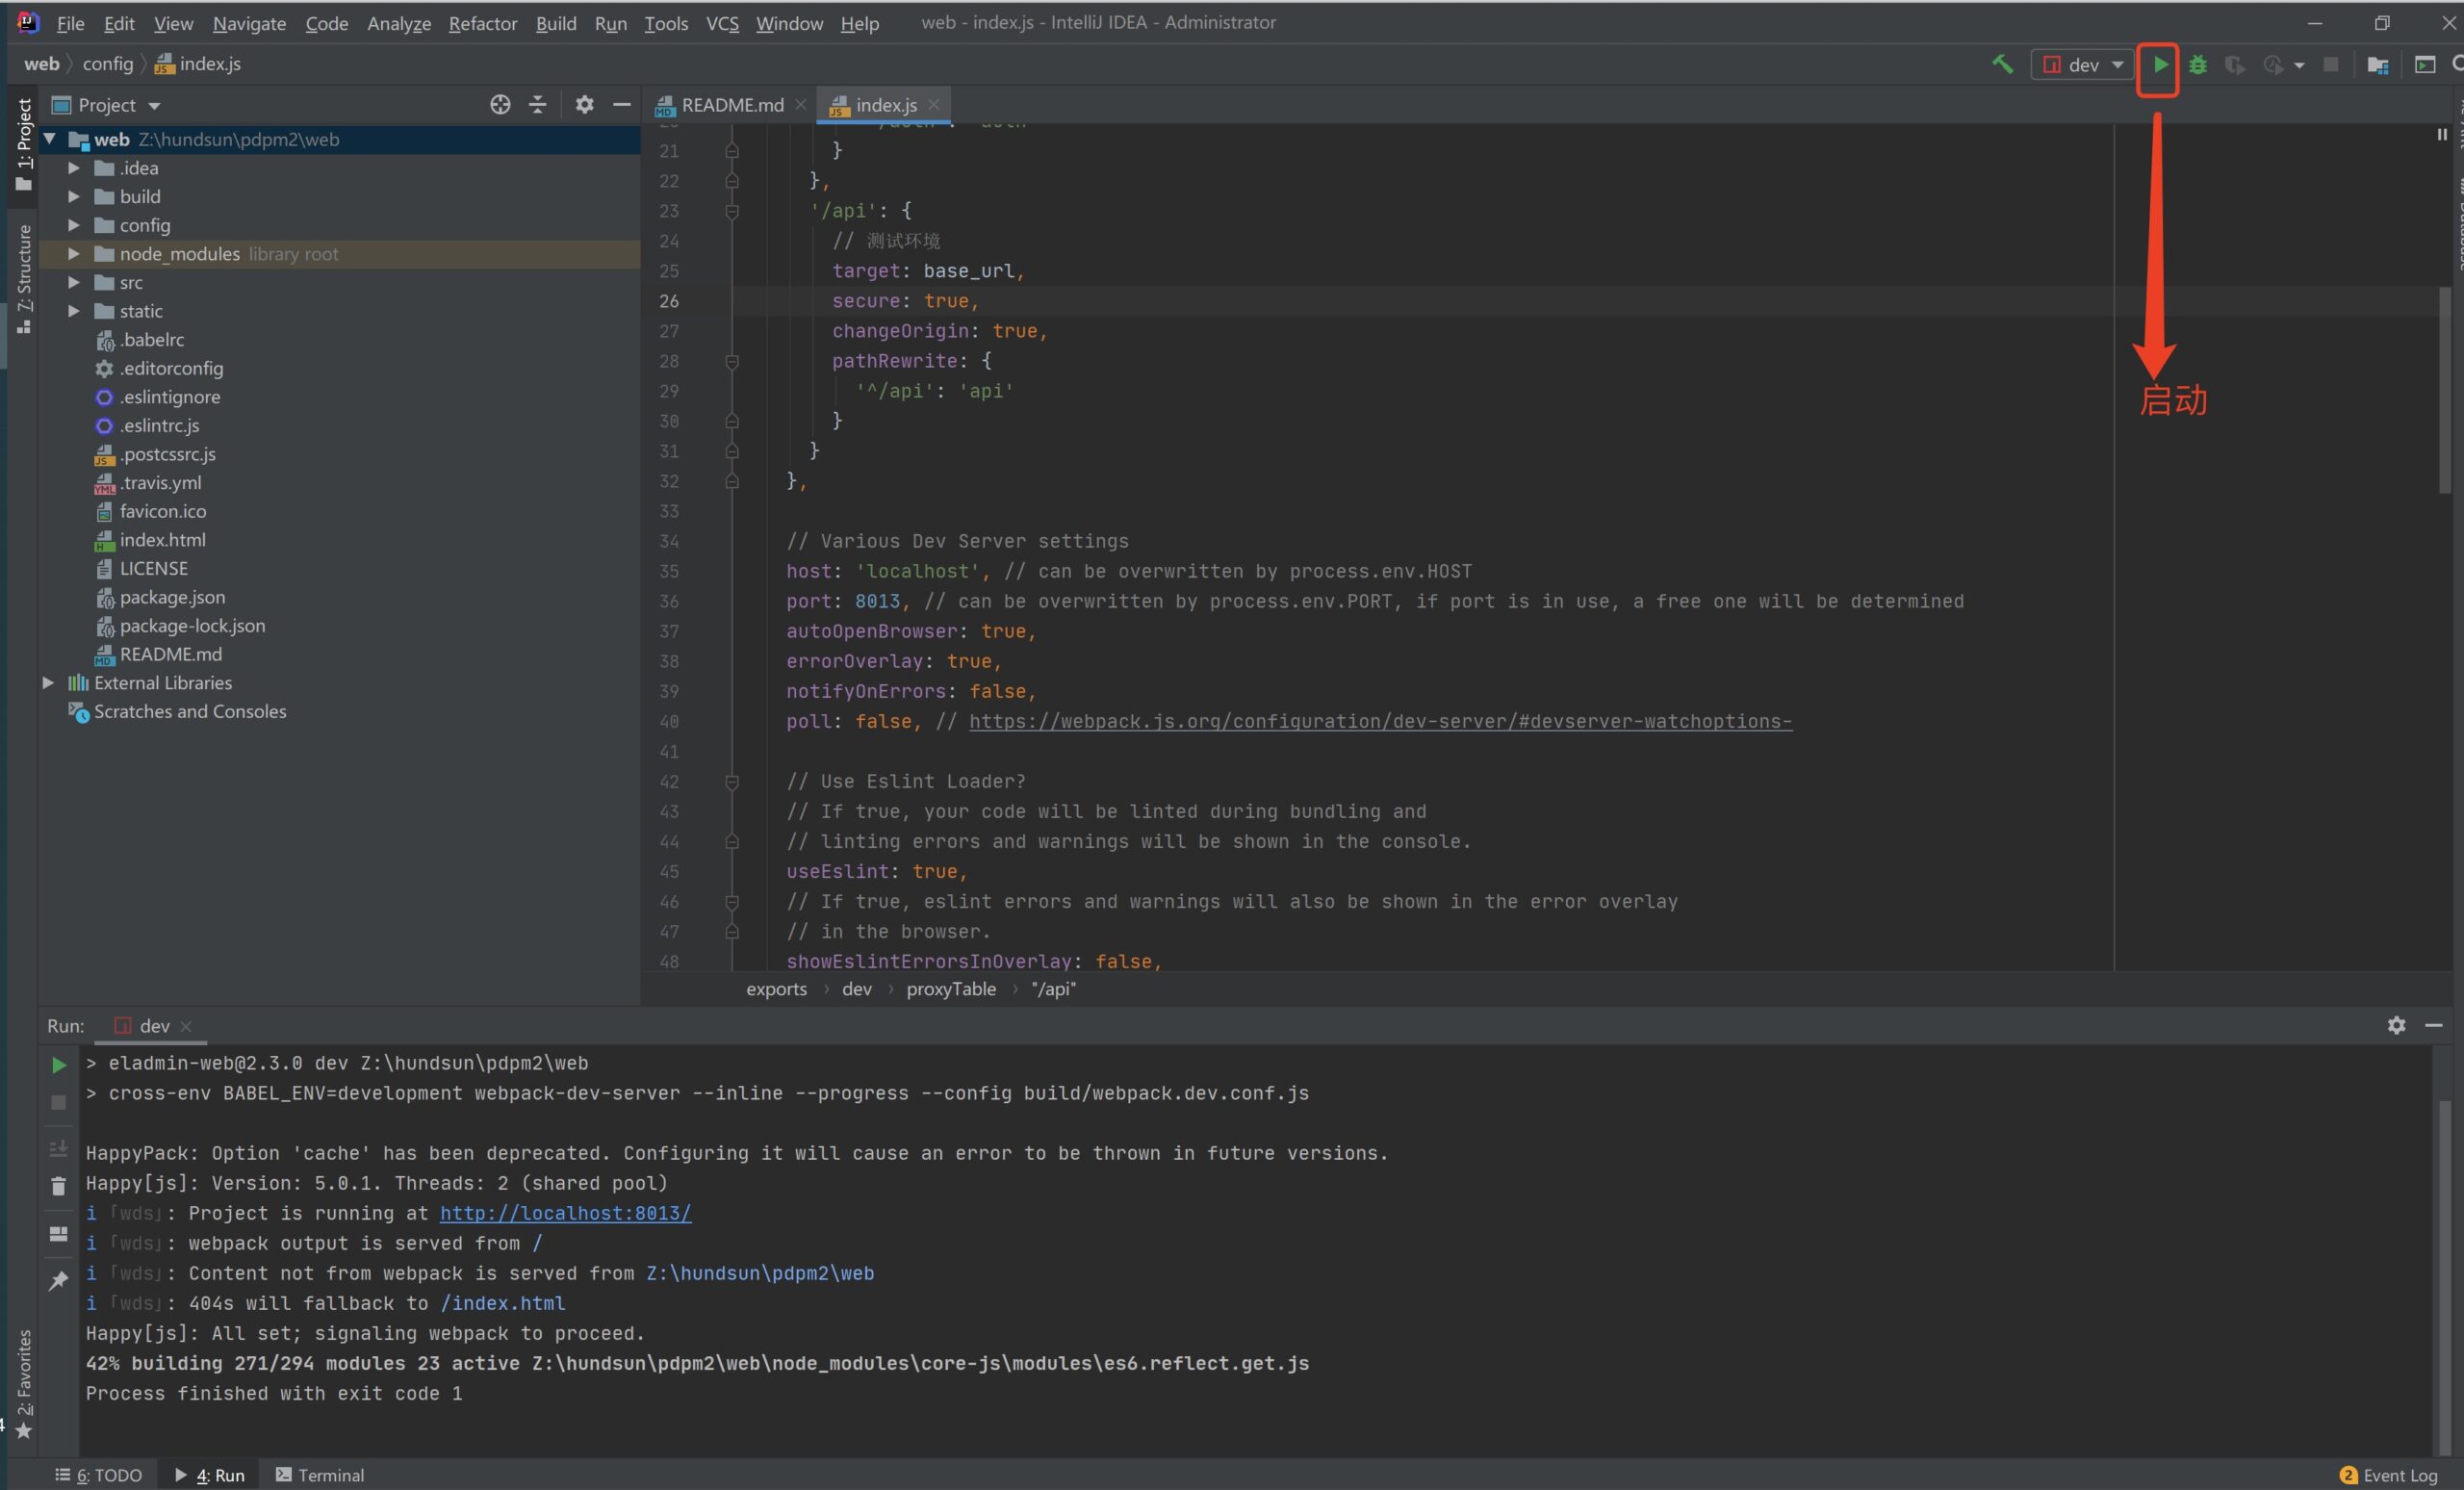The width and height of the screenshot is (2464, 1490).
Task: Toggle the Z: Structure tool window
Action: coord(24,278)
